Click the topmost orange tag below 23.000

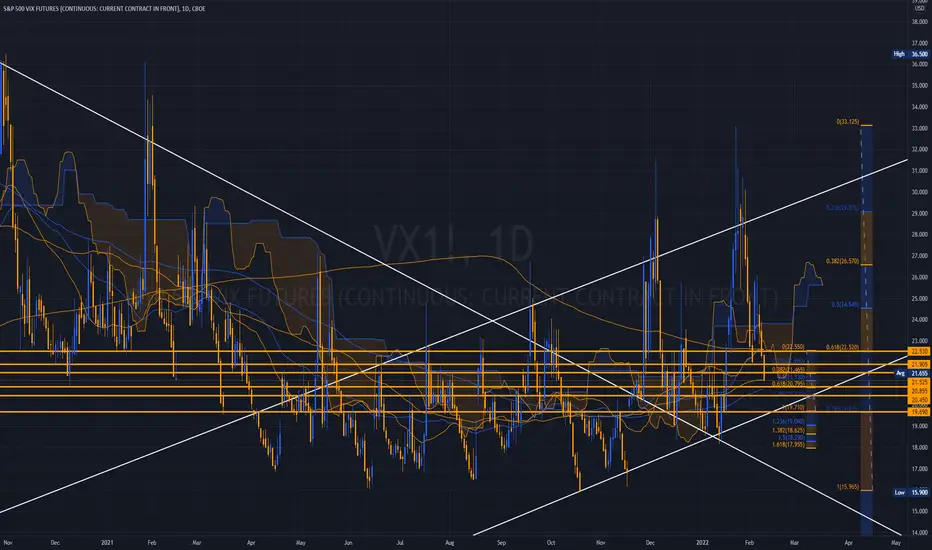(919, 351)
